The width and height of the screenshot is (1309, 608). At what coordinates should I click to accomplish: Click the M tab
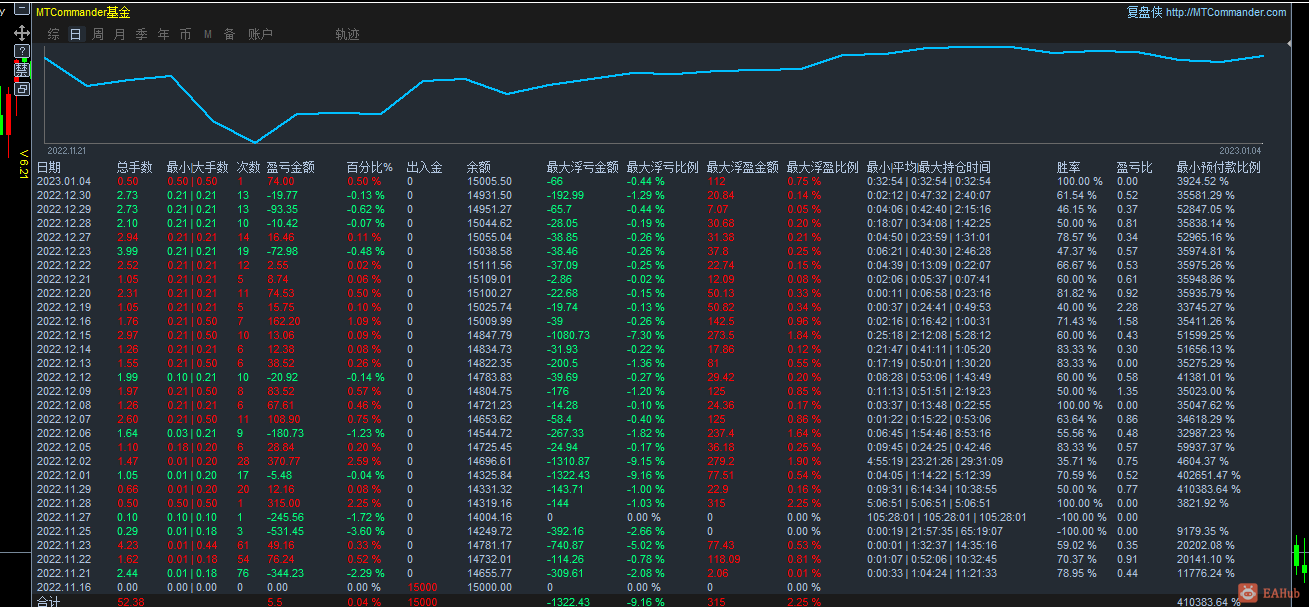(208, 34)
